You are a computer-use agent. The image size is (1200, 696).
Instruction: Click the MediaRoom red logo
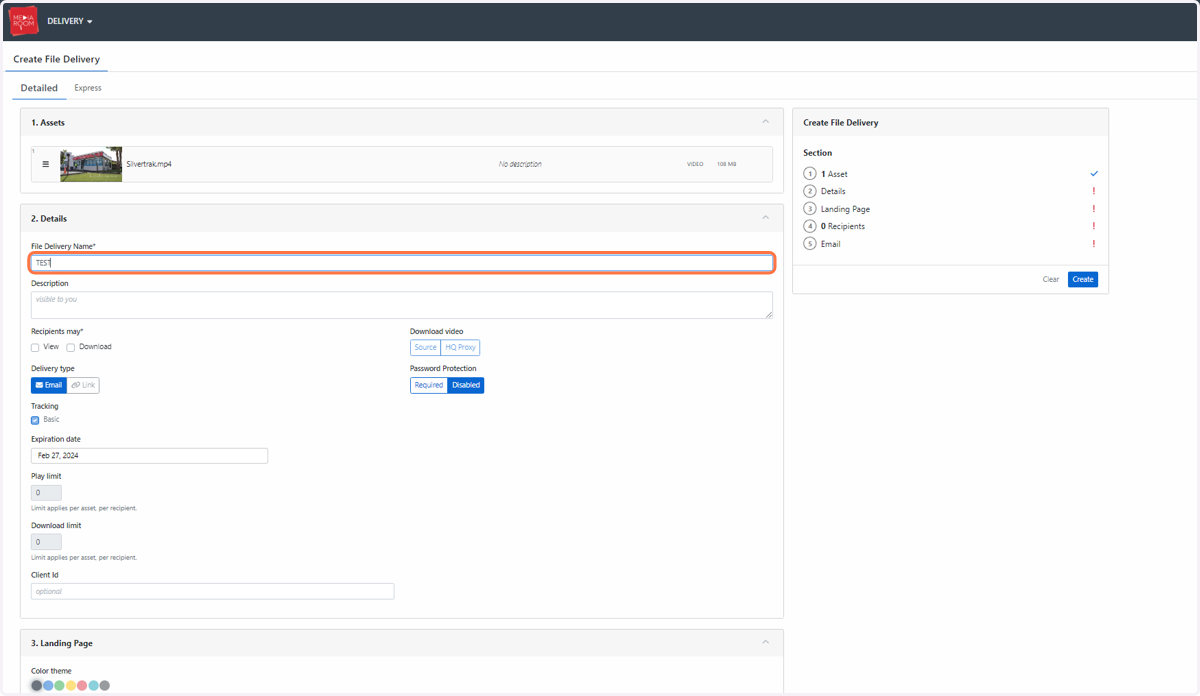23,21
